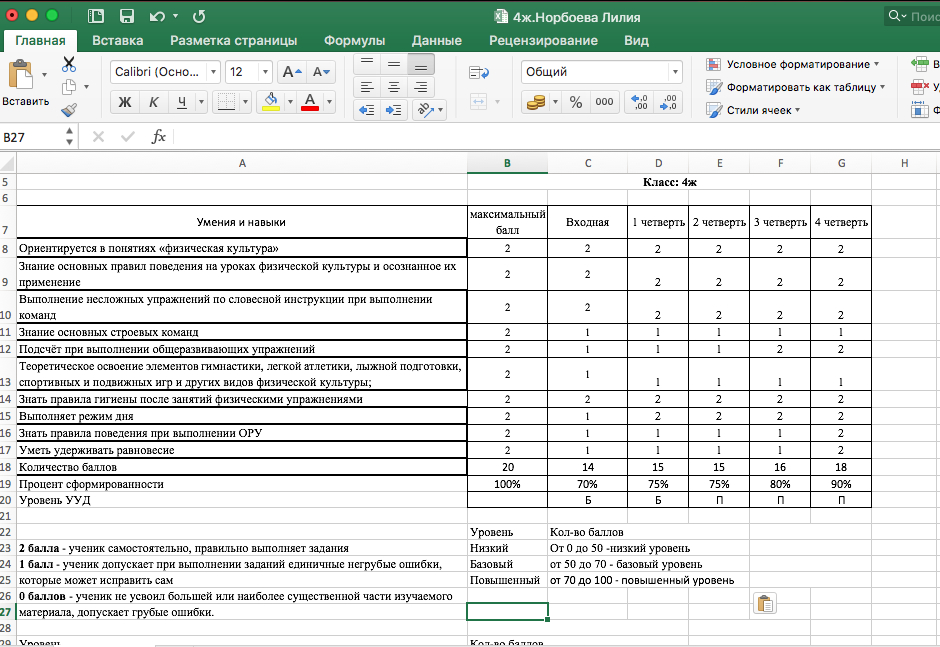Save the workbook with the floppy icon
Image resolution: width=940 pixels, height=647 pixels.
[x=126, y=16]
